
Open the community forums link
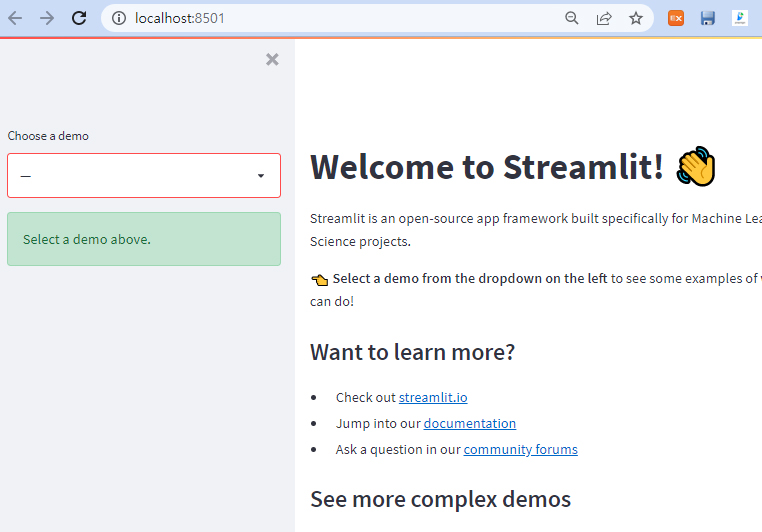[520, 449]
